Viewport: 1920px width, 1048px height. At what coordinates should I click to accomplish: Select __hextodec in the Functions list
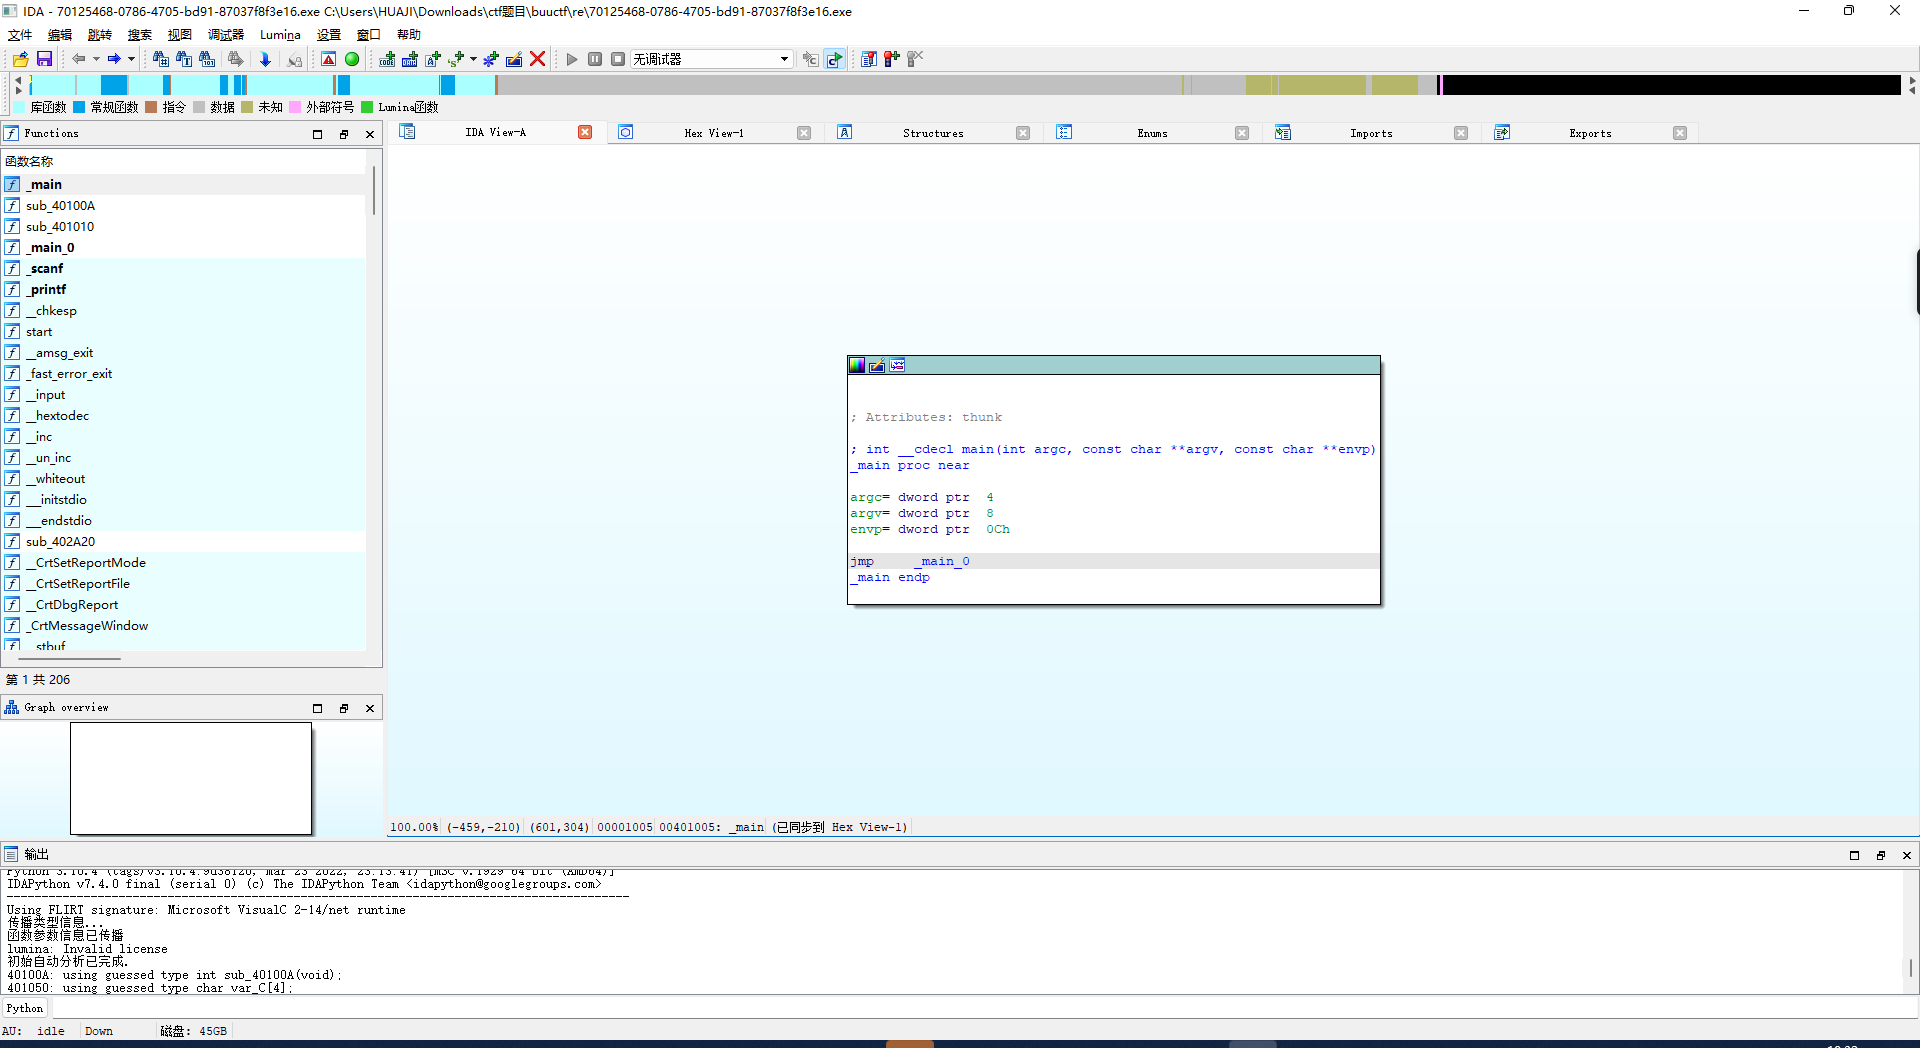(184, 415)
